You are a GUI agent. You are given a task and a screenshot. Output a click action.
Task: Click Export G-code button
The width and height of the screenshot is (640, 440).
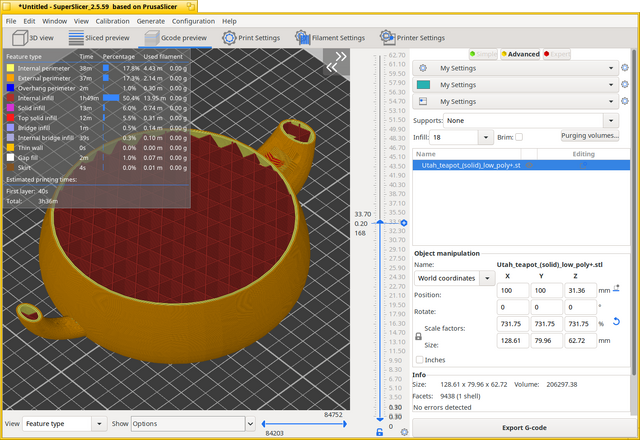(x=524, y=427)
